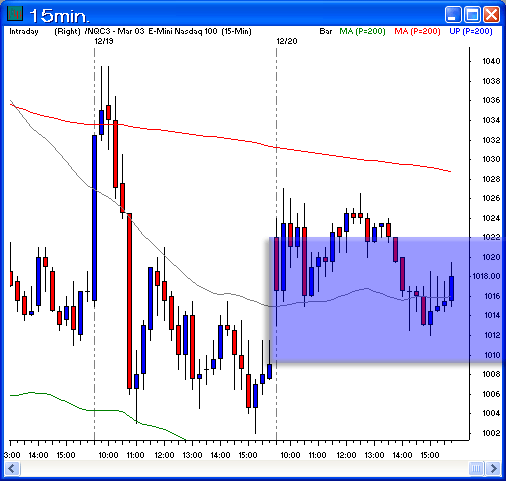Click the right scroll arrow button

point(493,469)
